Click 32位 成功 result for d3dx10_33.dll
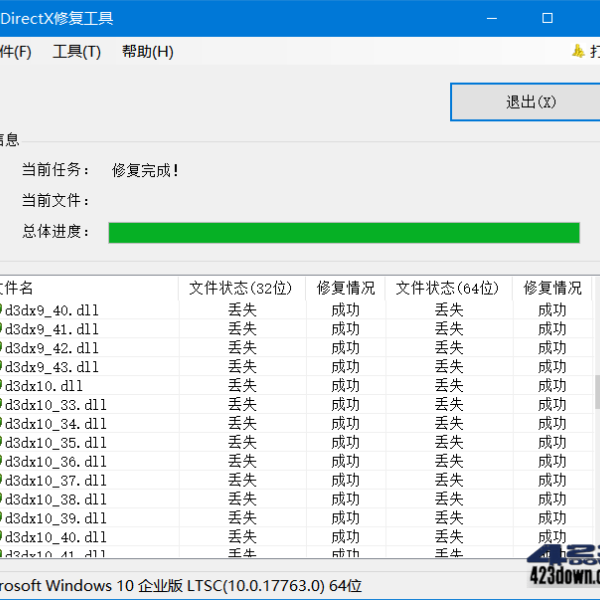Screen dimensions: 600x600 point(345,404)
